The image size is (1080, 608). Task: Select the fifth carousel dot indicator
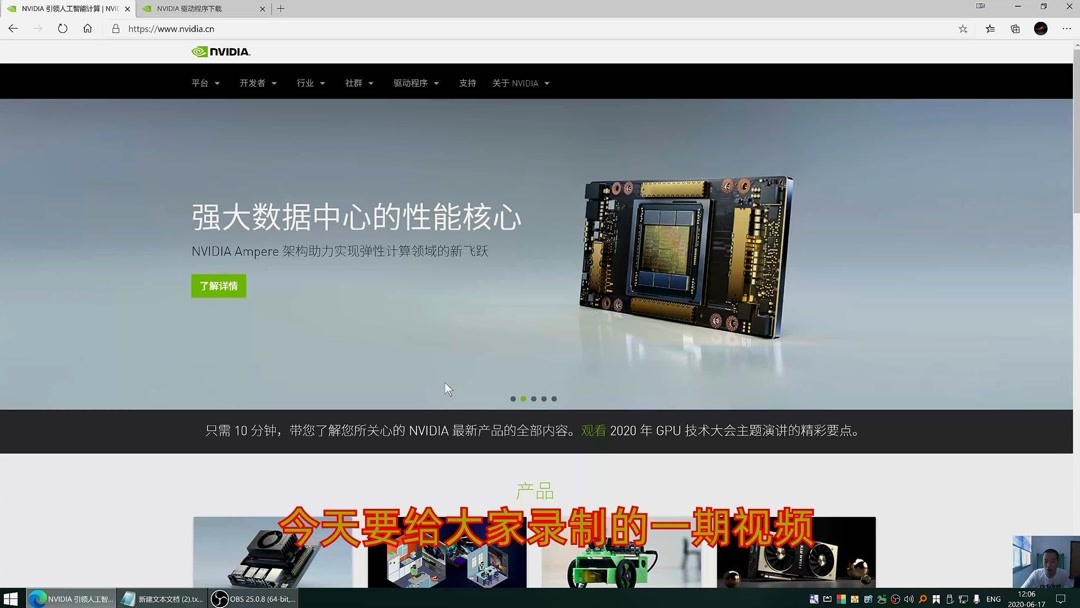553,398
